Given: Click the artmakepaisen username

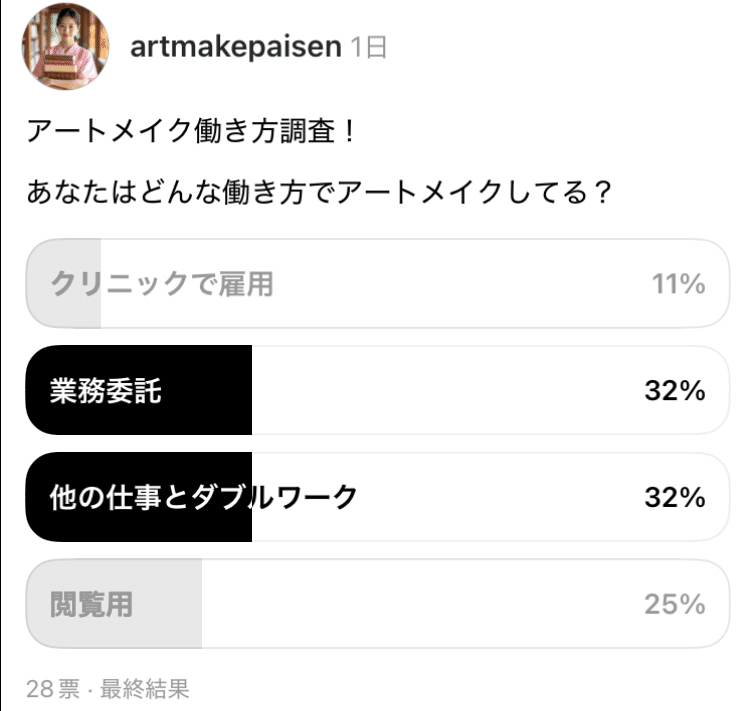Looking at the screenshot, I should click(235, 47).
